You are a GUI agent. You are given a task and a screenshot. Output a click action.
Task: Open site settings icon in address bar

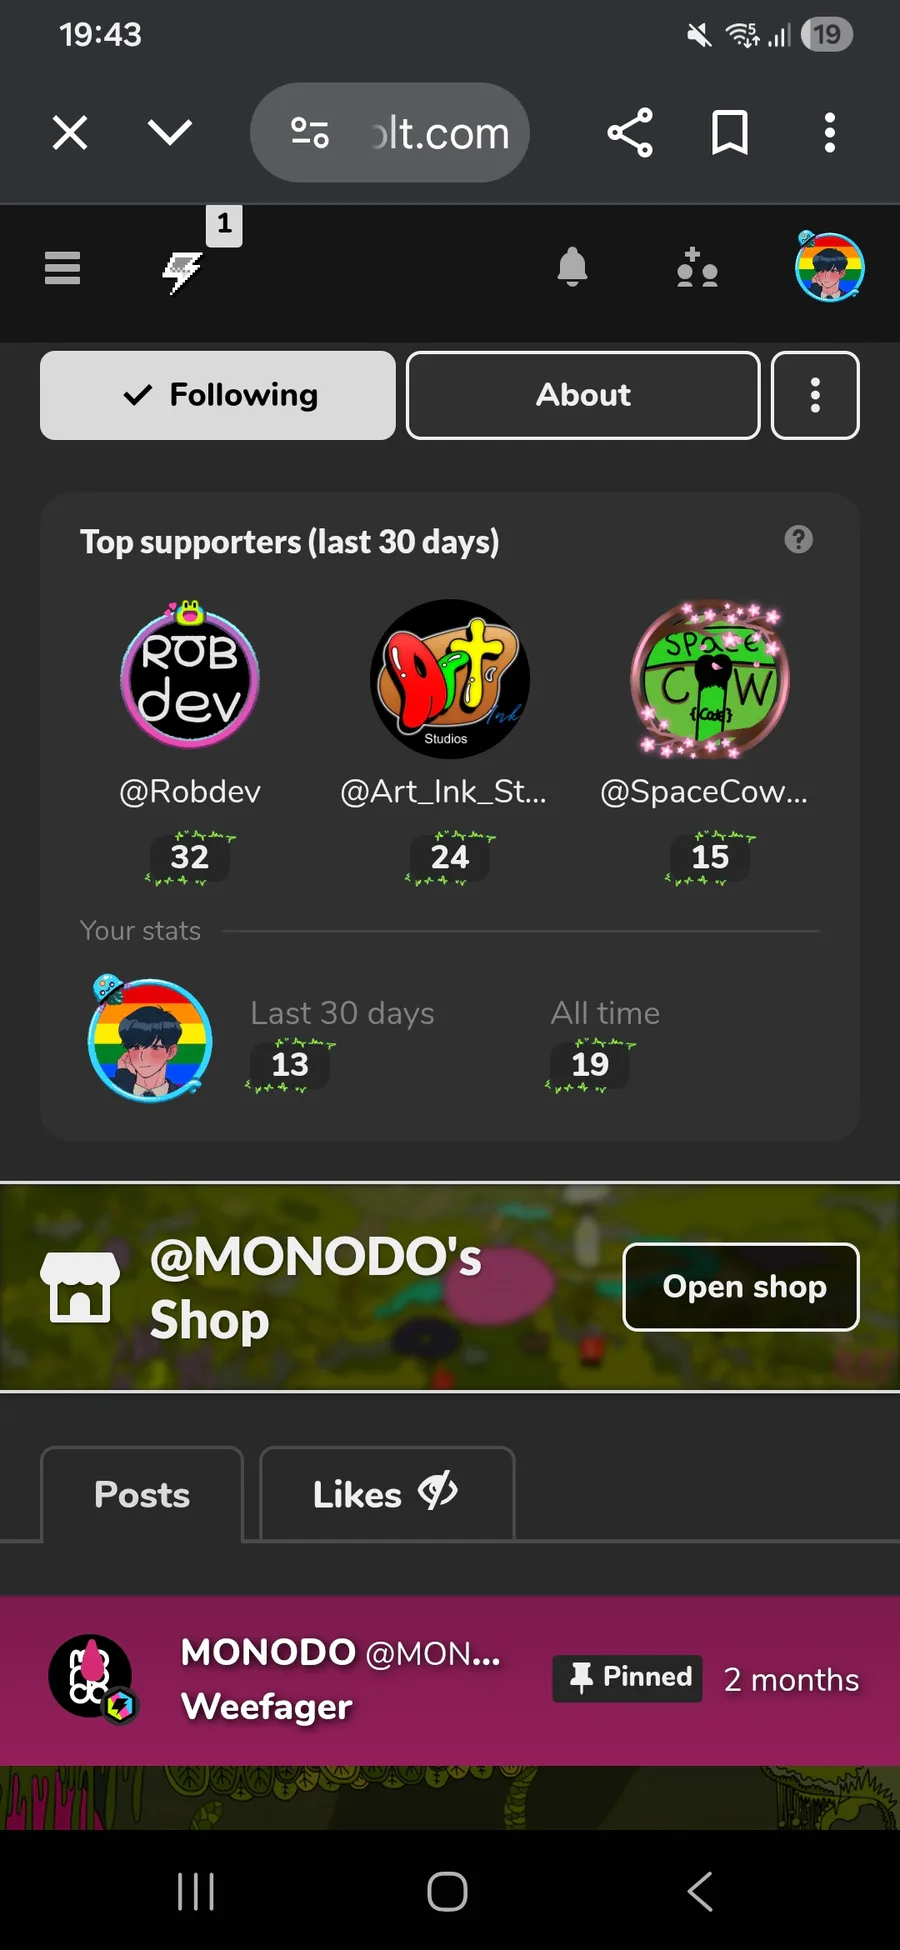[309, 132]
